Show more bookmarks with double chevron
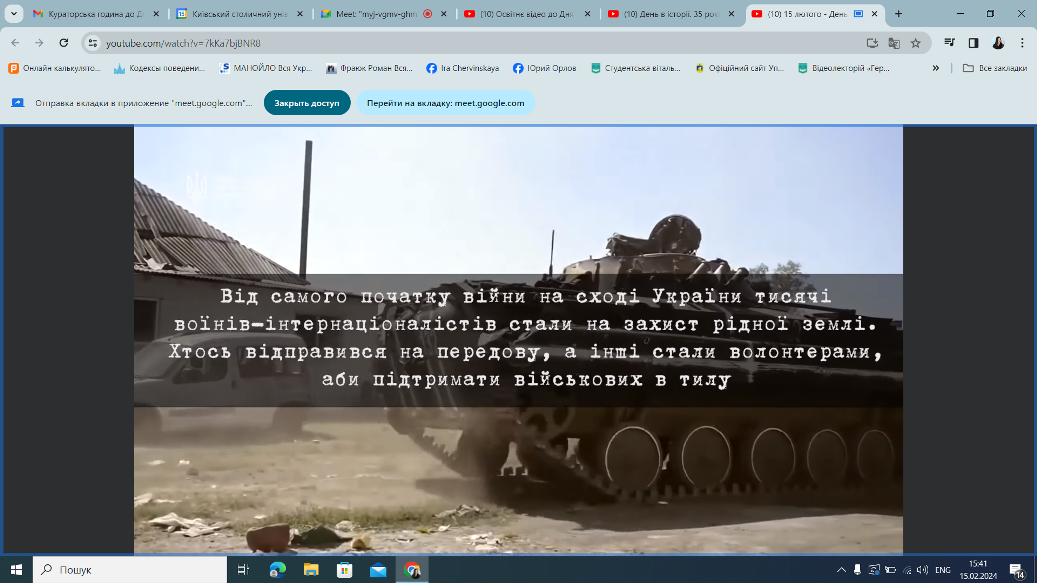1037x583 pixels. click(936, 68)
